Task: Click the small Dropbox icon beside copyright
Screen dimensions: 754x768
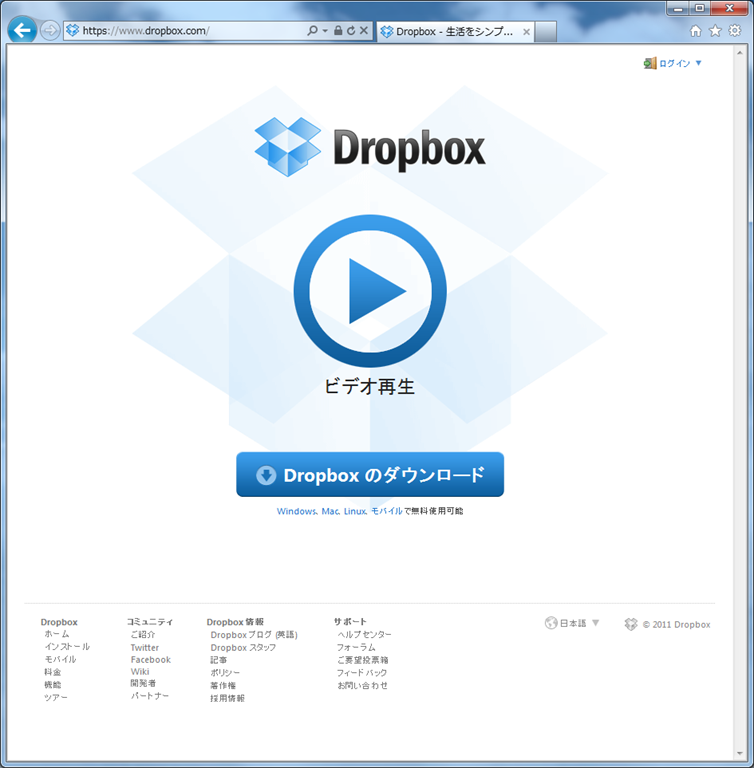Action: [x=631, y=624]
